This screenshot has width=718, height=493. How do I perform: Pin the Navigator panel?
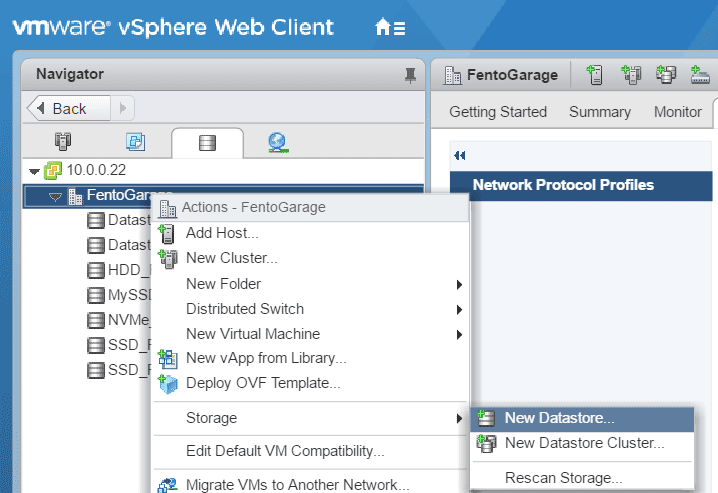click(x=410, y=75)
